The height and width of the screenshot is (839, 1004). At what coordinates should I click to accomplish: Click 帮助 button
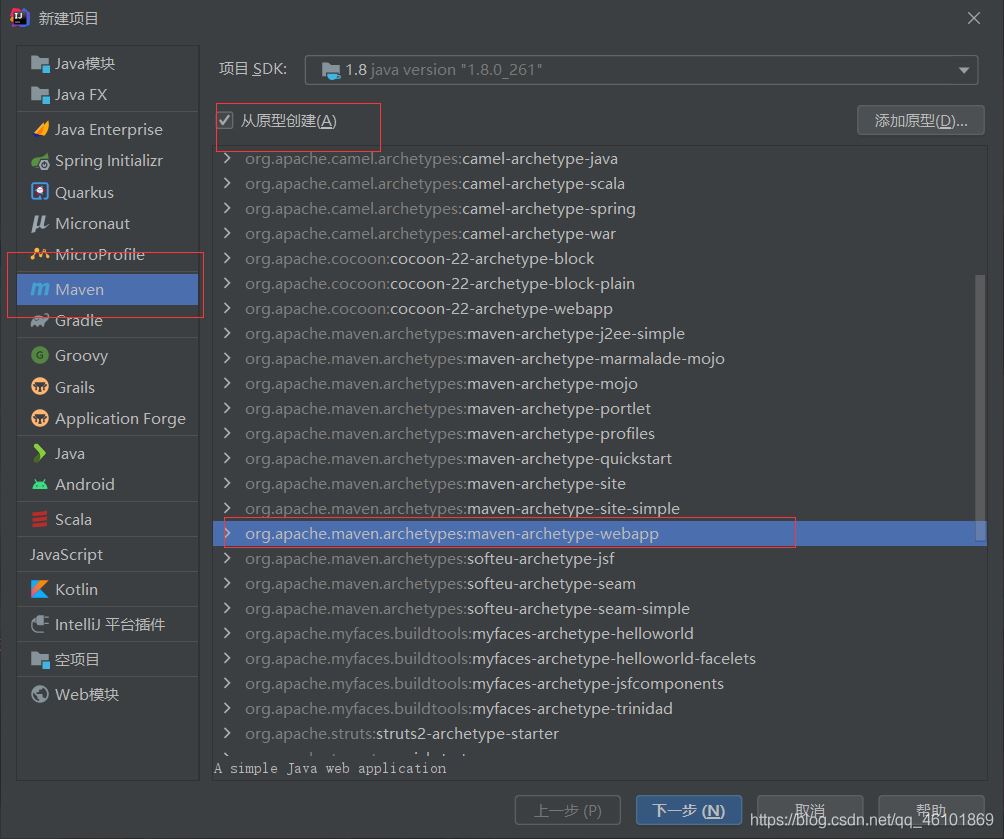(931, 810)
